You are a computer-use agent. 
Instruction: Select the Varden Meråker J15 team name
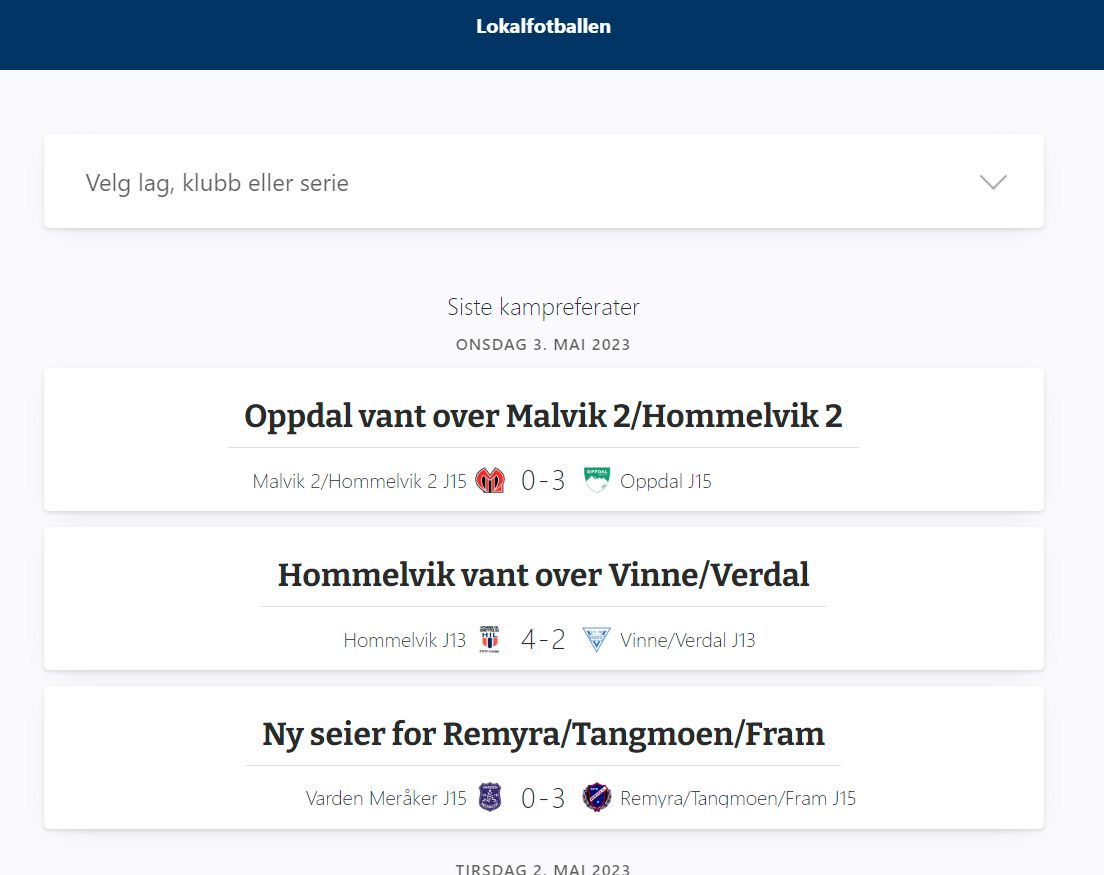coord(385,797)
